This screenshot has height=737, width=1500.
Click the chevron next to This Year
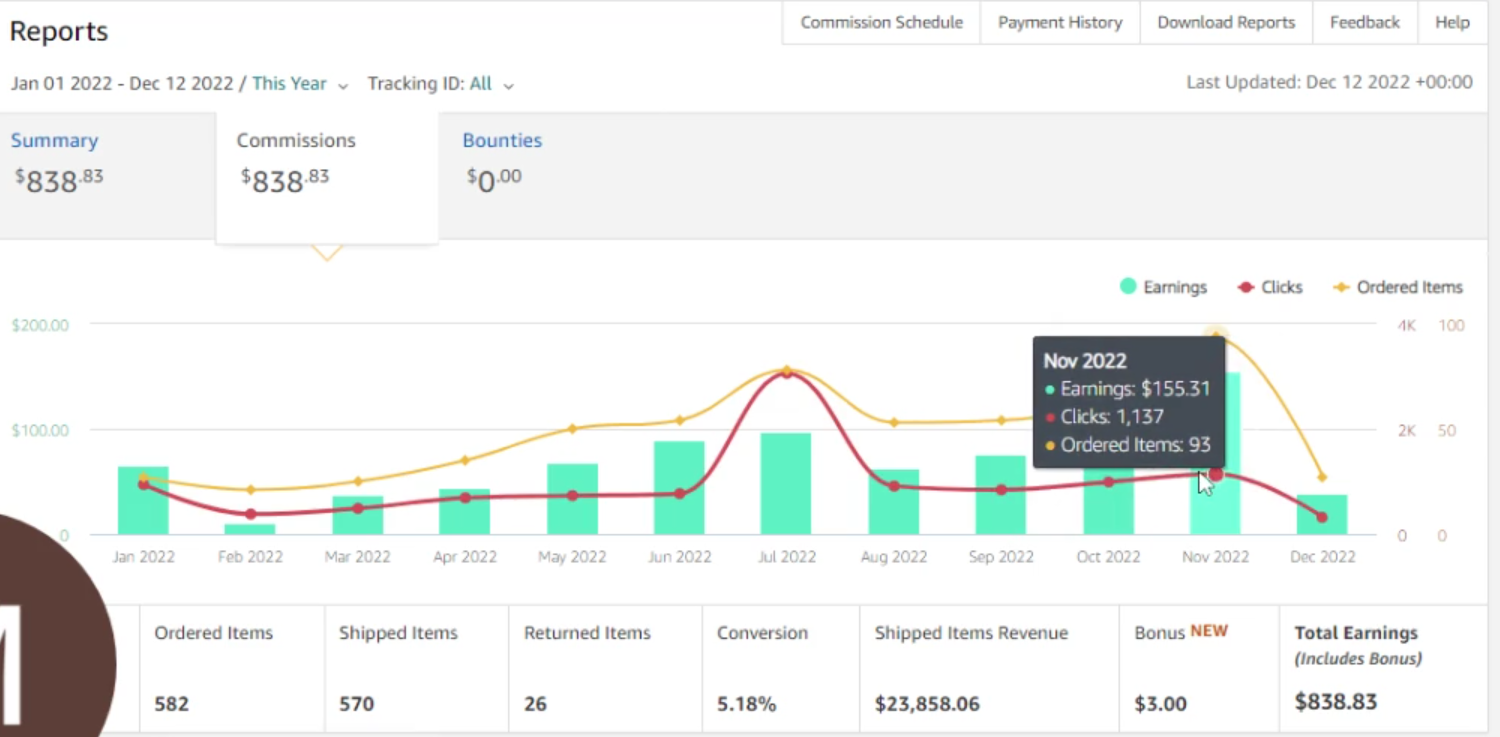click(343, 86)
